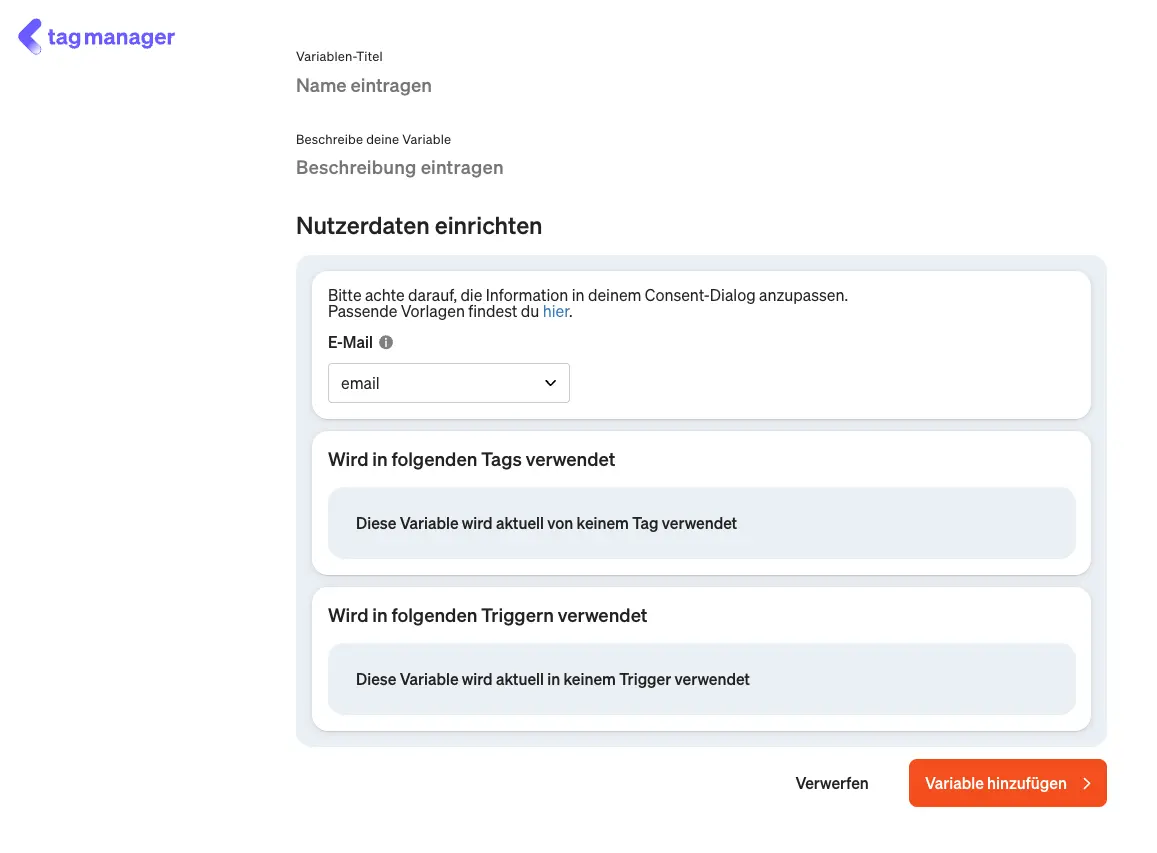Click the tag manager logo icon
Screen dimensions: 1157x853
[x=30, y=36]
